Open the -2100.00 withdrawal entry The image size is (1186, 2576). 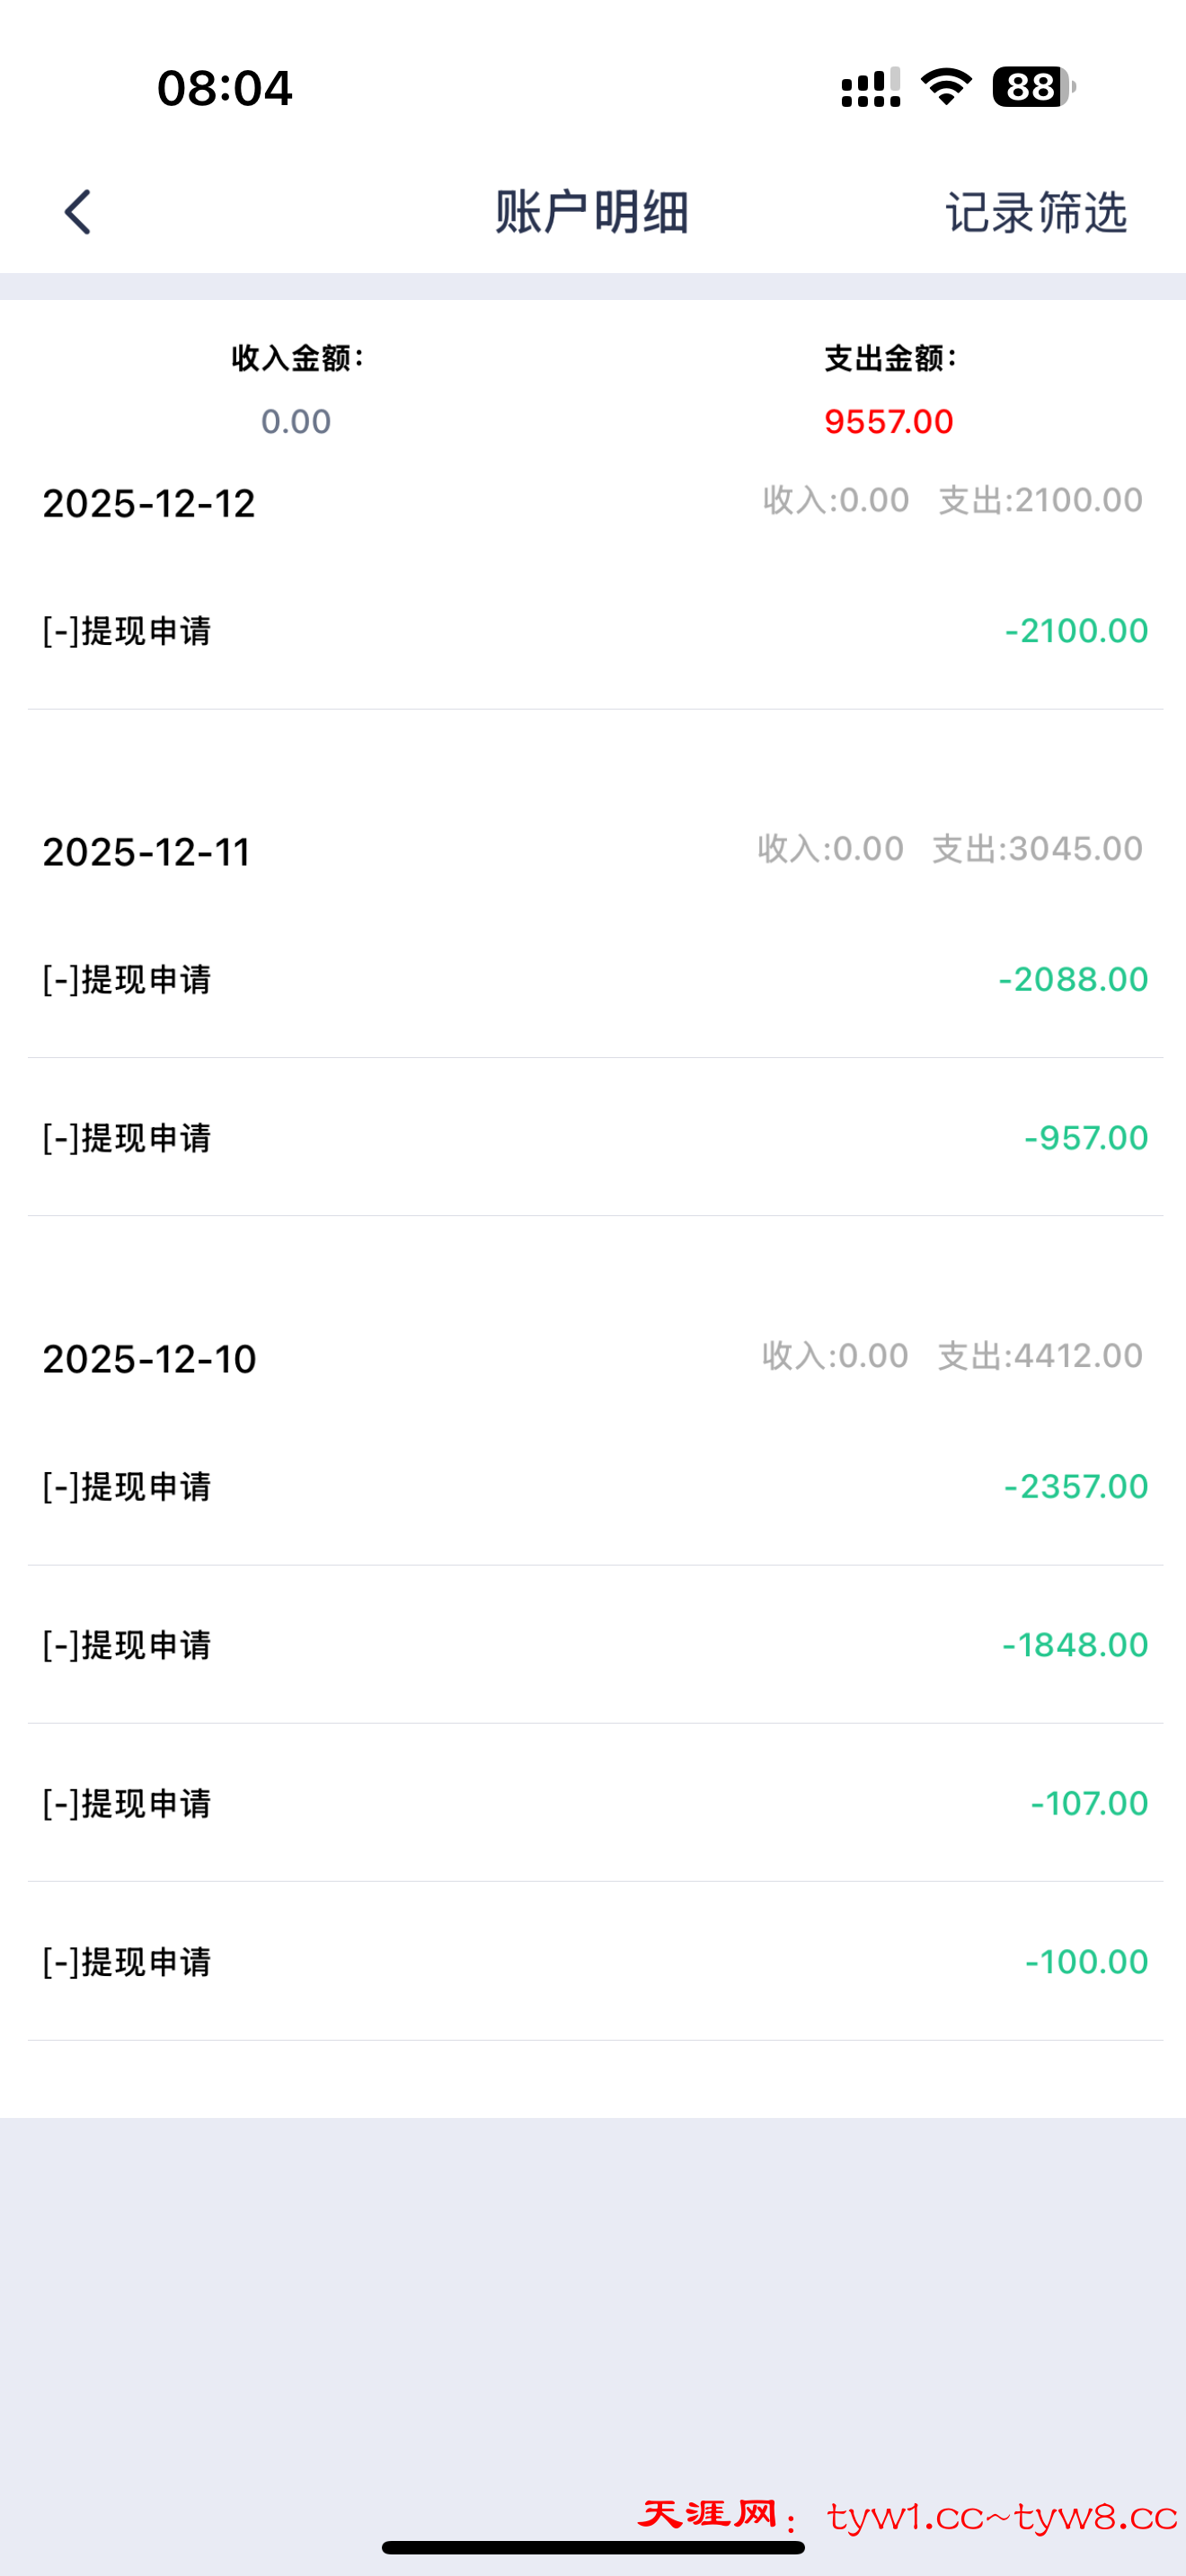(594, 631)
